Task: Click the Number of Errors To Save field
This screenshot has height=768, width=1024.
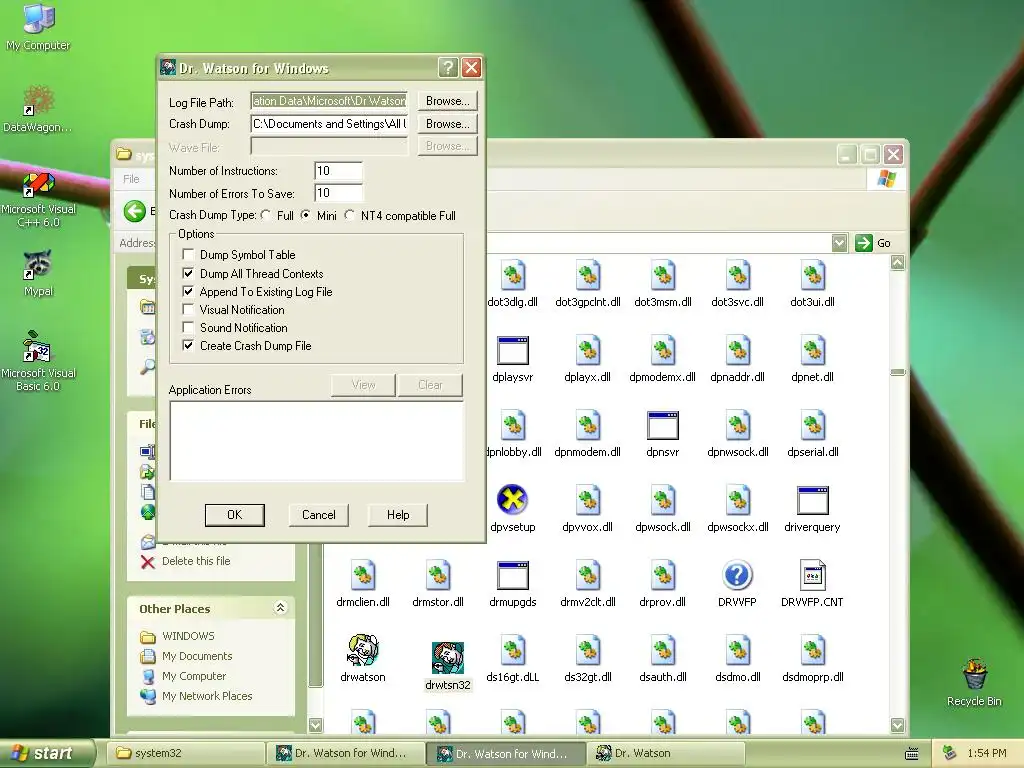Action: click(x=338, y=193)
